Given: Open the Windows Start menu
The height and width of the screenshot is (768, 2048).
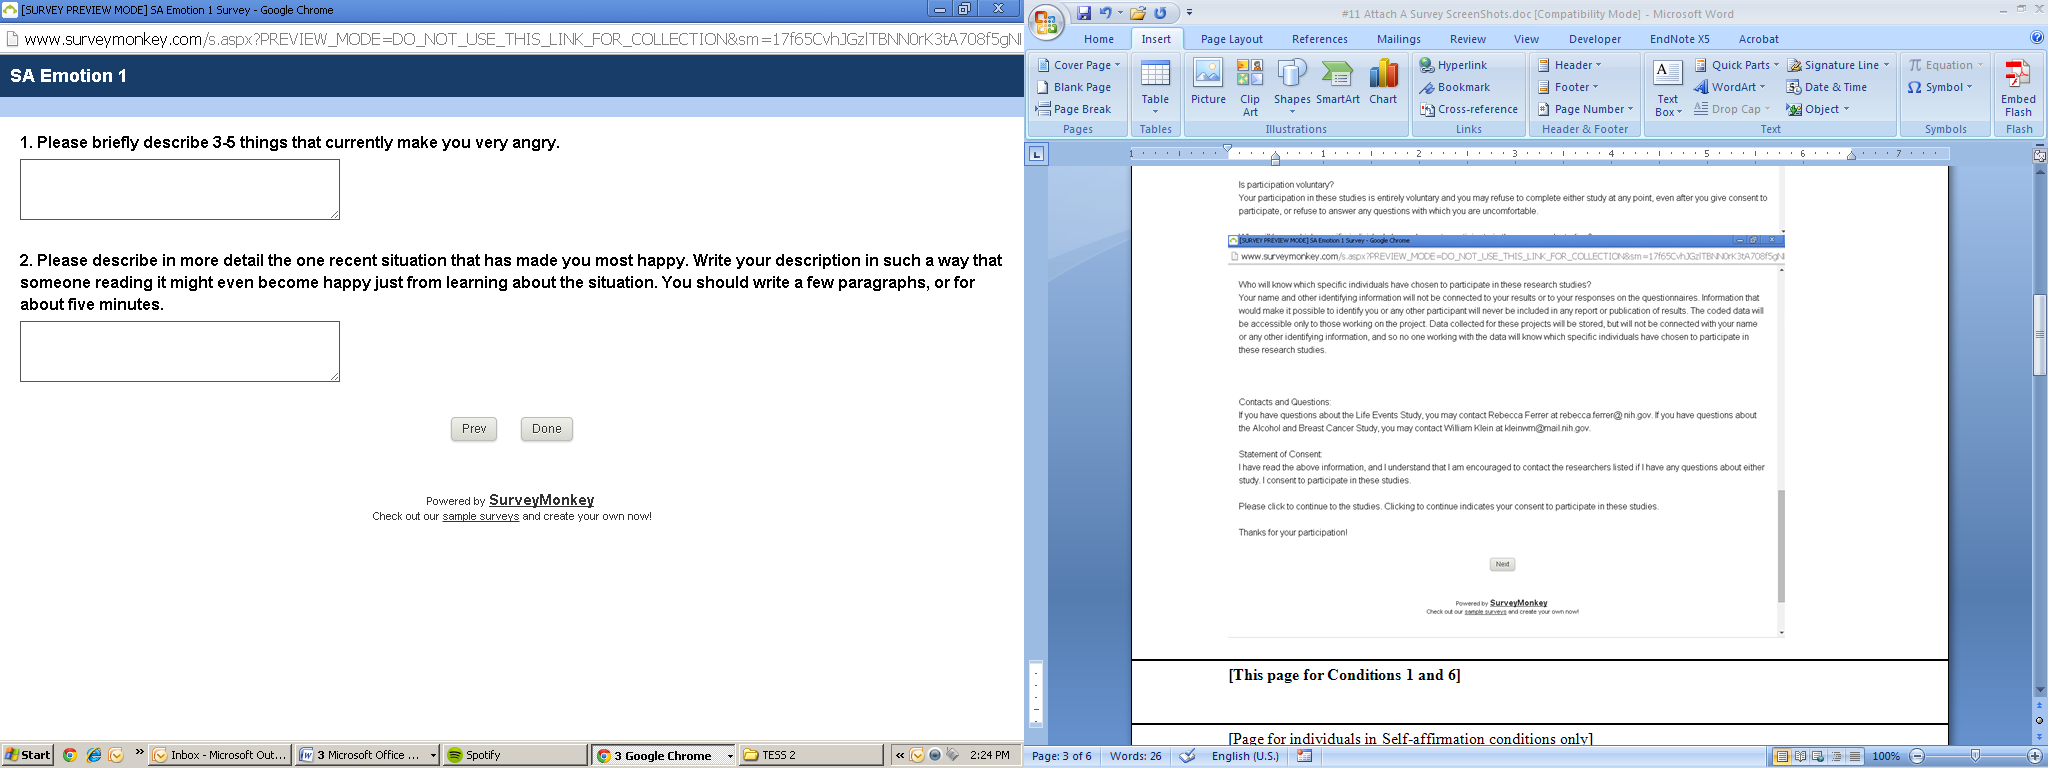Looking at the screenshot, I should pos(27,755).
